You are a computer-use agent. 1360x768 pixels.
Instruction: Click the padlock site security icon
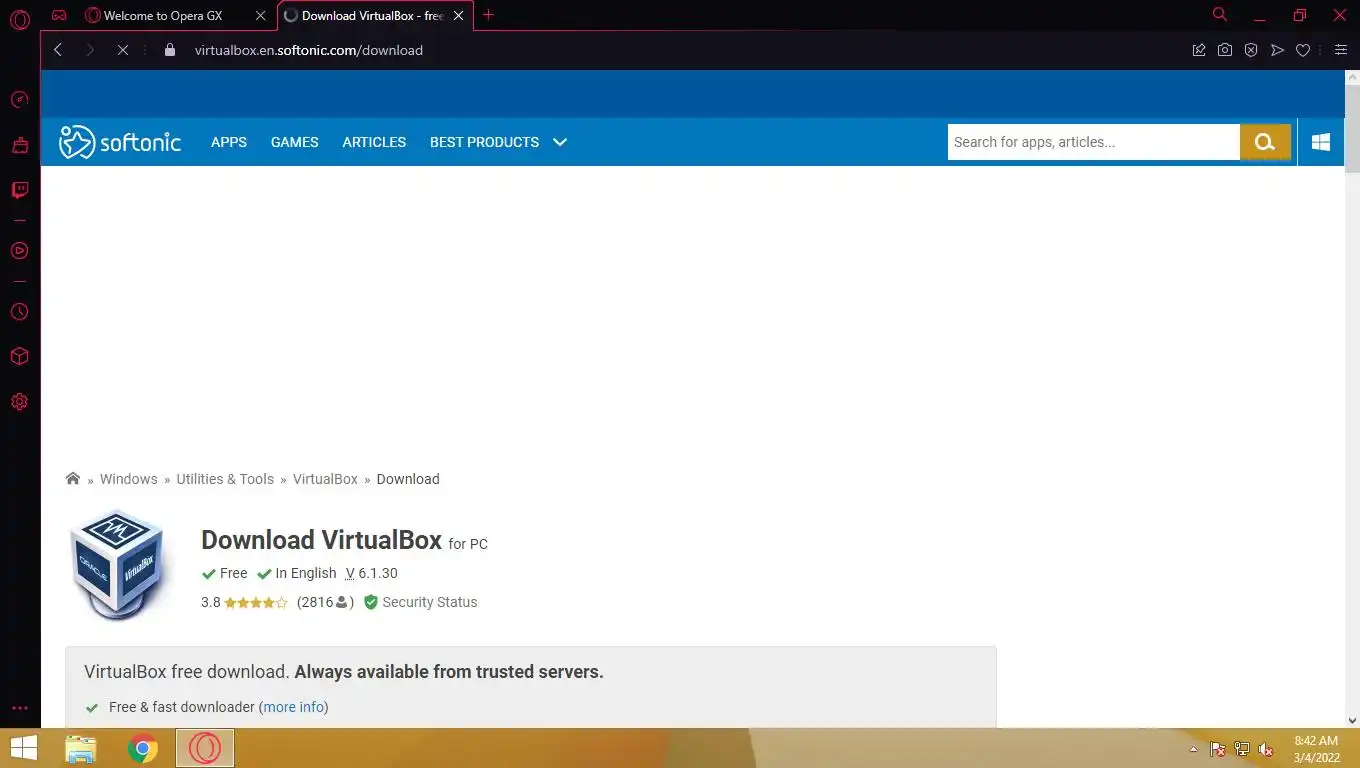point(170,50)
